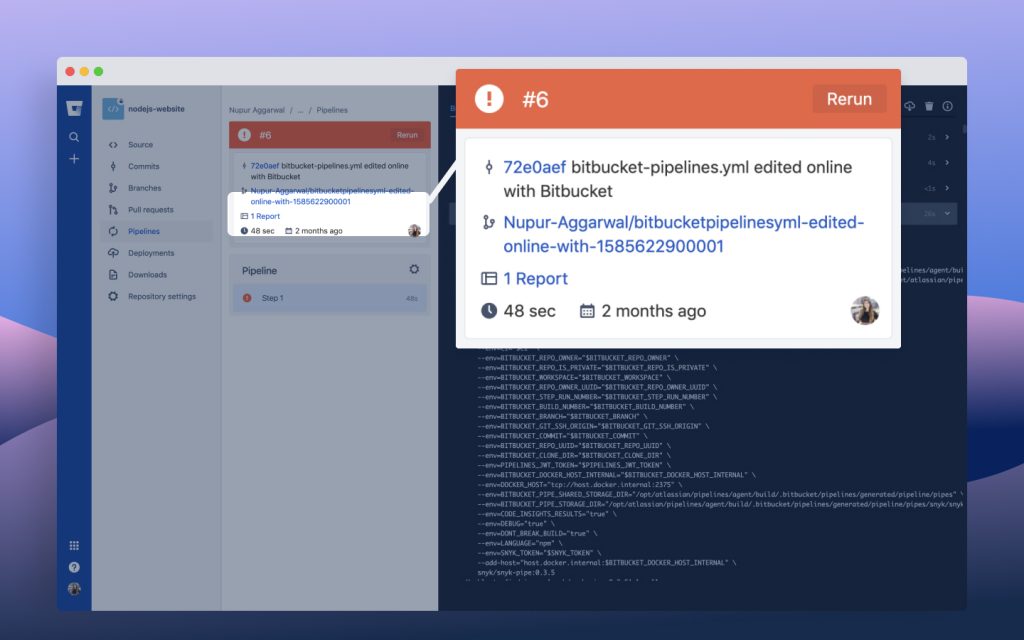Open commit 72e0aef in the small pipeline card
The height and width of the screenshot is (640, 1024).
264,166
